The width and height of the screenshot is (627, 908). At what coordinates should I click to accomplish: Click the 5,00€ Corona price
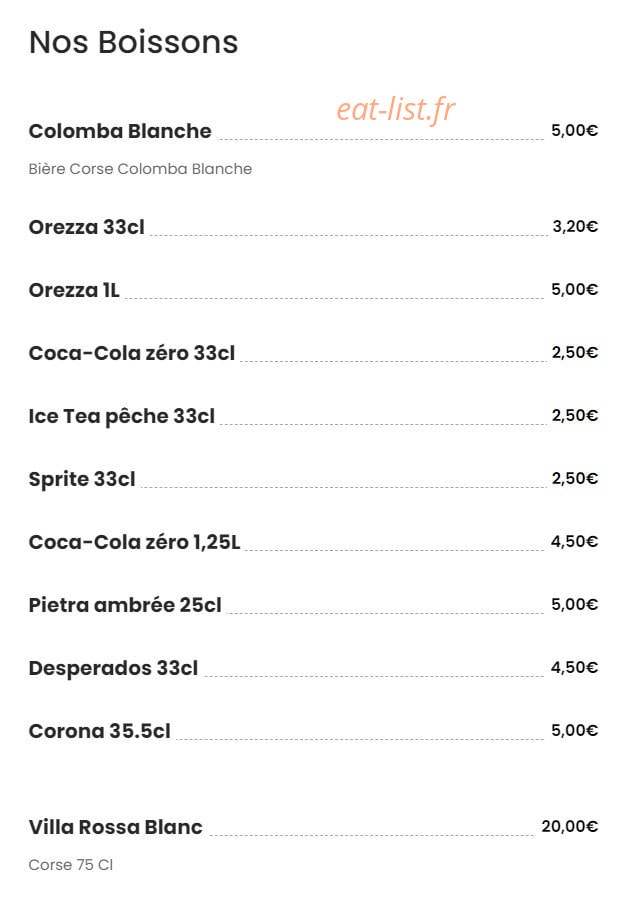click(574, 730)
